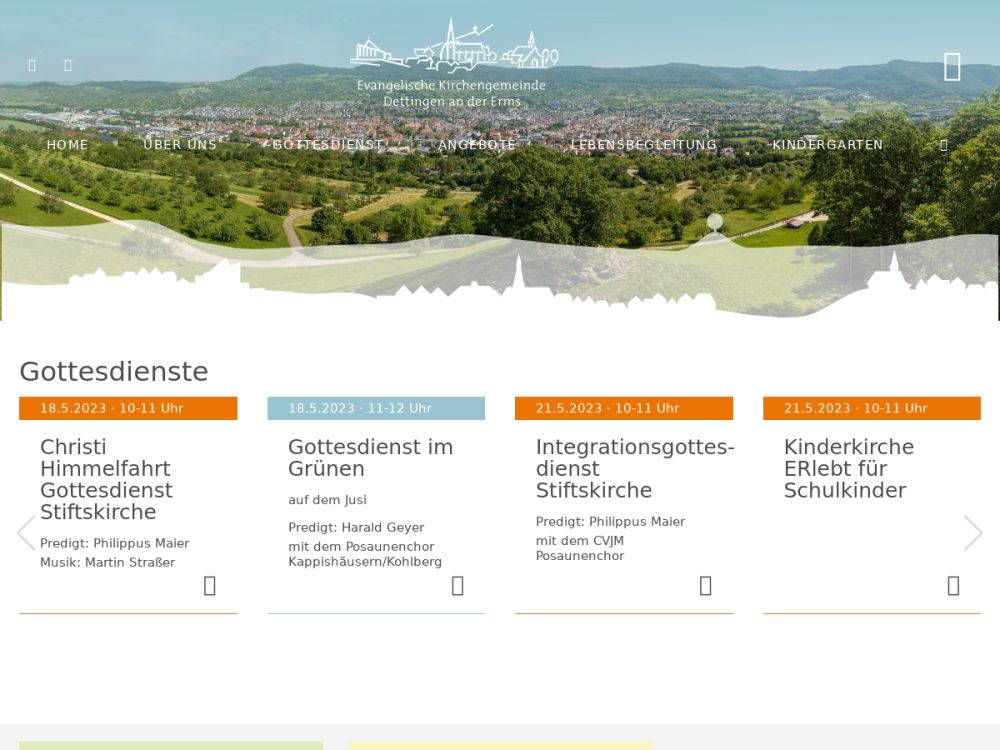Click the icon in Christi Himmelfahrt card
Viewport: 1000px width, 750px height.
209,586
